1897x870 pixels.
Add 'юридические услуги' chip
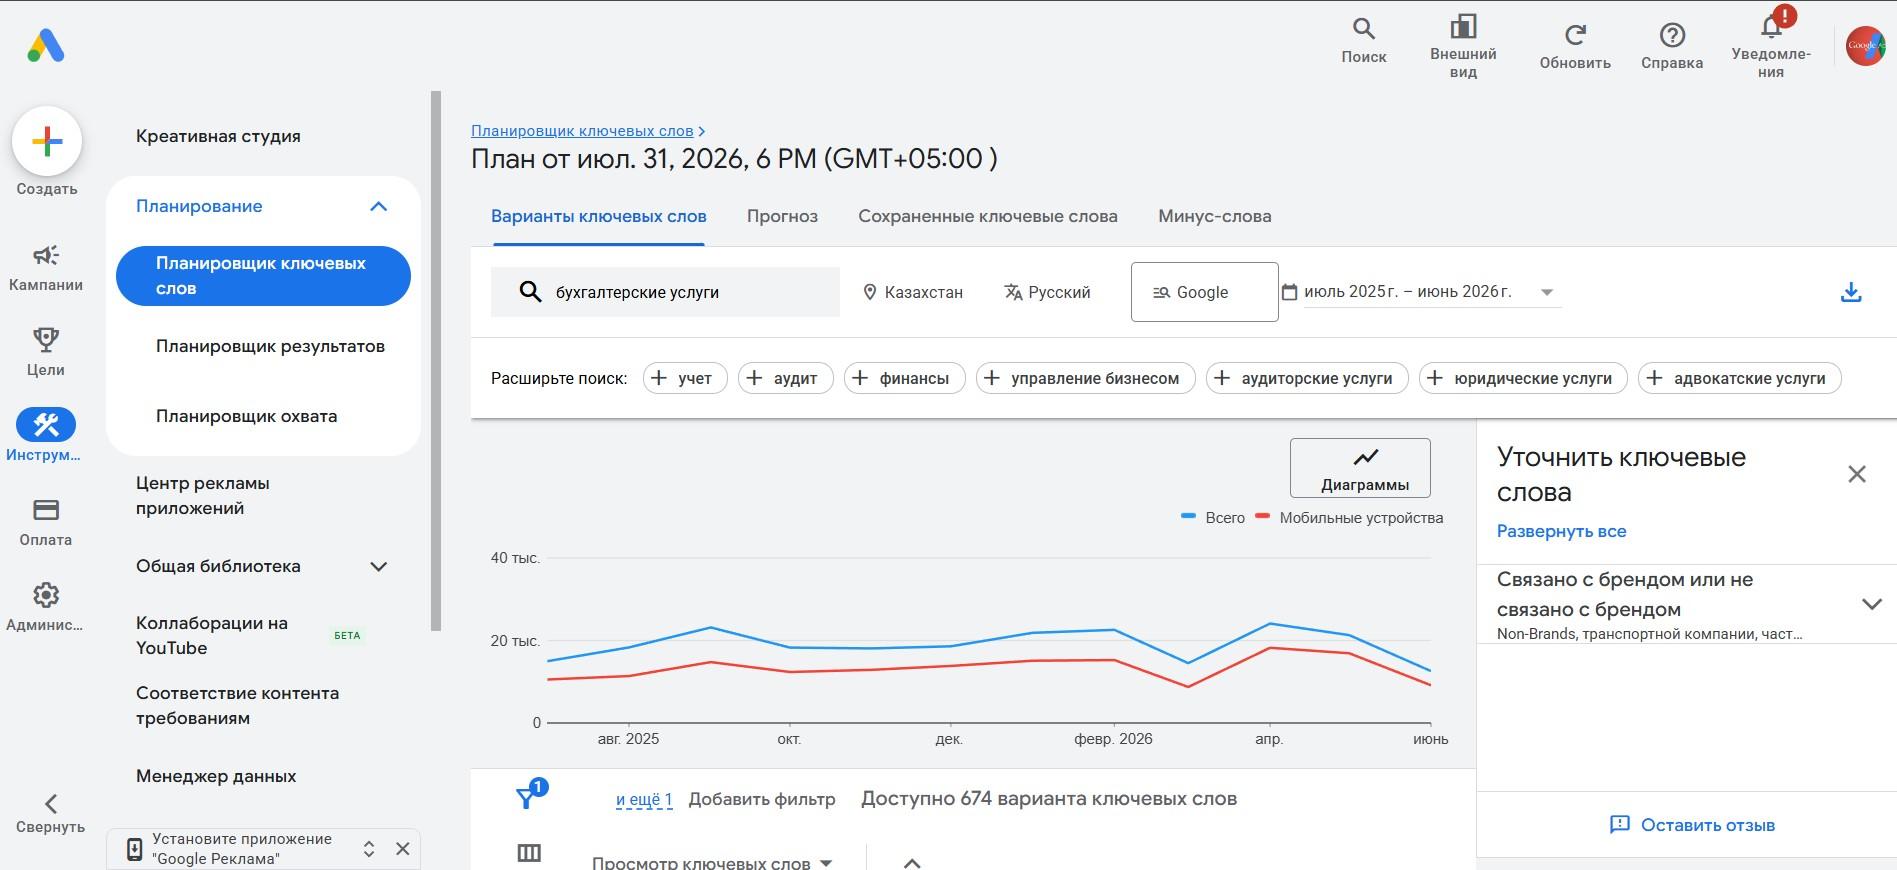1523,378
